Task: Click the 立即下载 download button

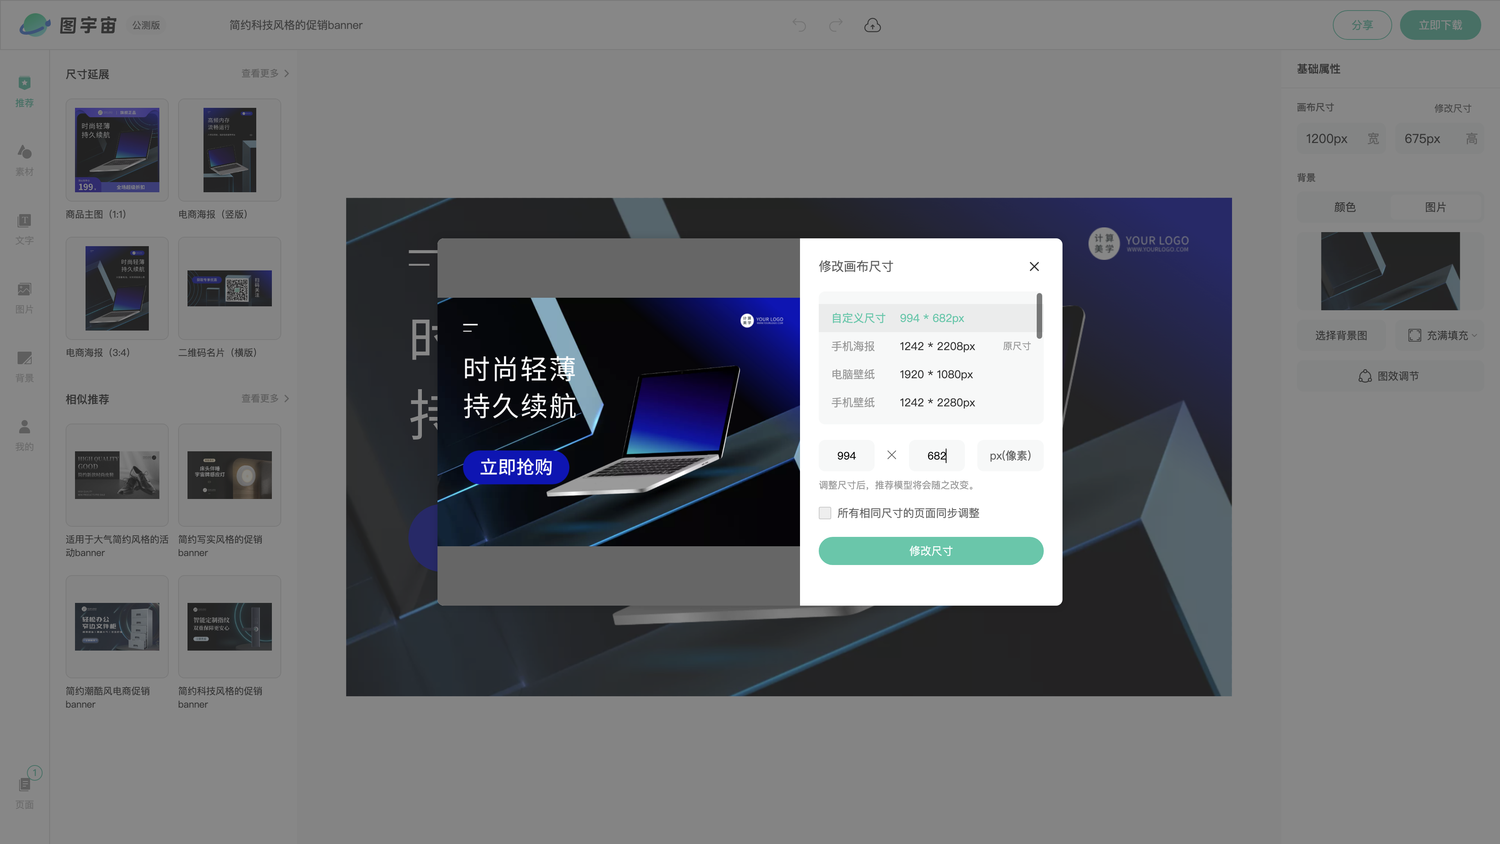Action: [x=1440, y=25]
